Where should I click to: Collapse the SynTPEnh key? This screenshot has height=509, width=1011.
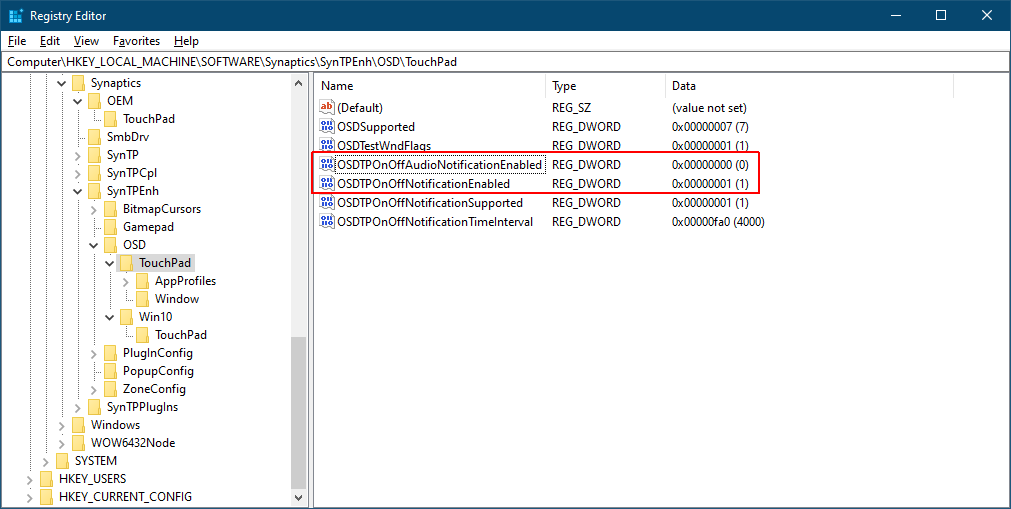click(77, 192)
